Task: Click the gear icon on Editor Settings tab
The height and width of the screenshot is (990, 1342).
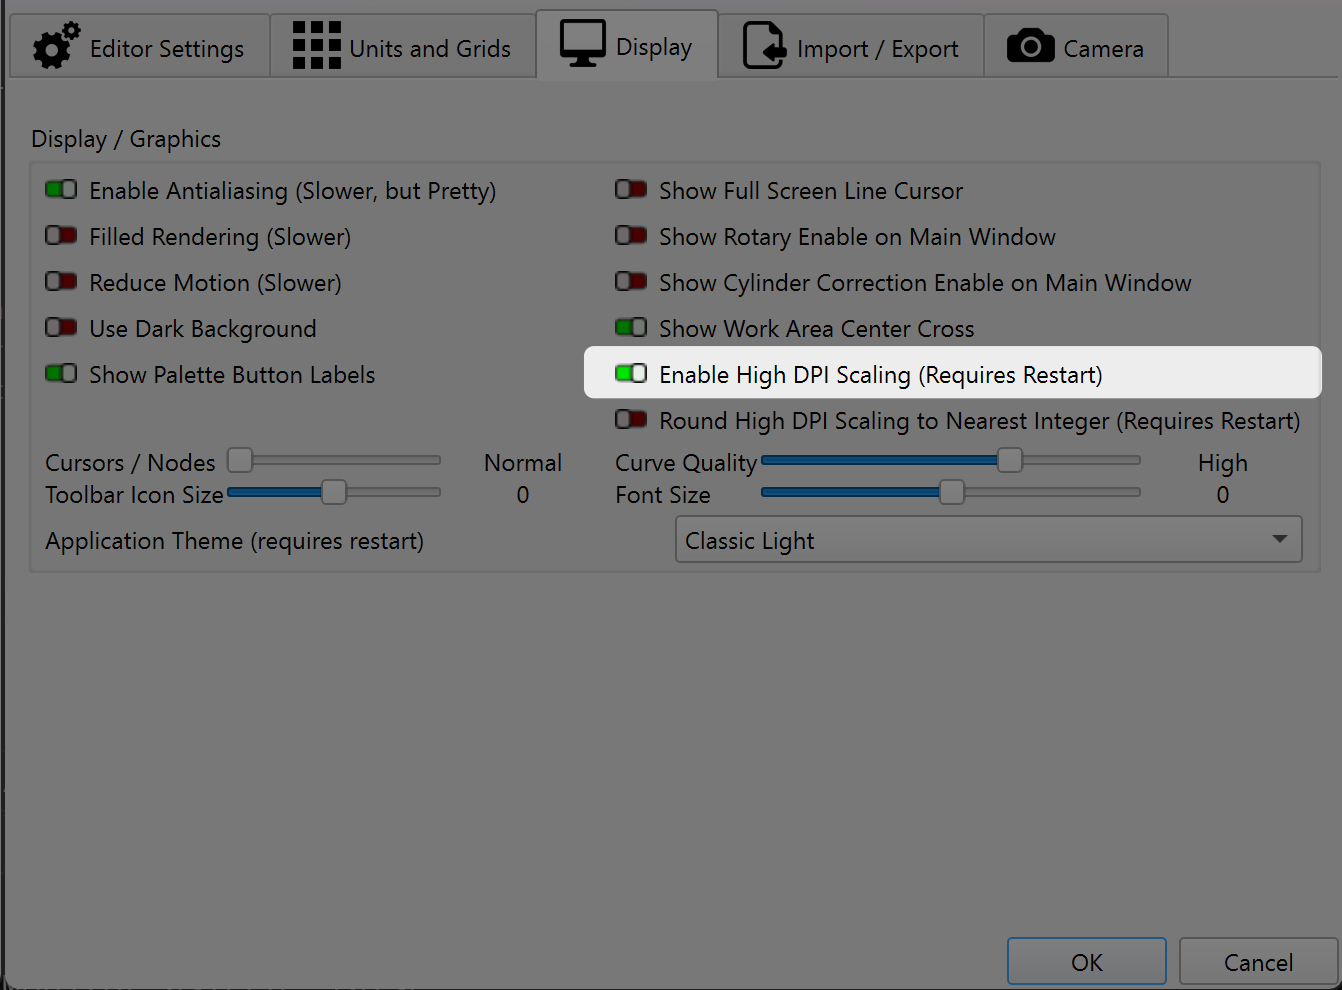Action: [55, 44]
